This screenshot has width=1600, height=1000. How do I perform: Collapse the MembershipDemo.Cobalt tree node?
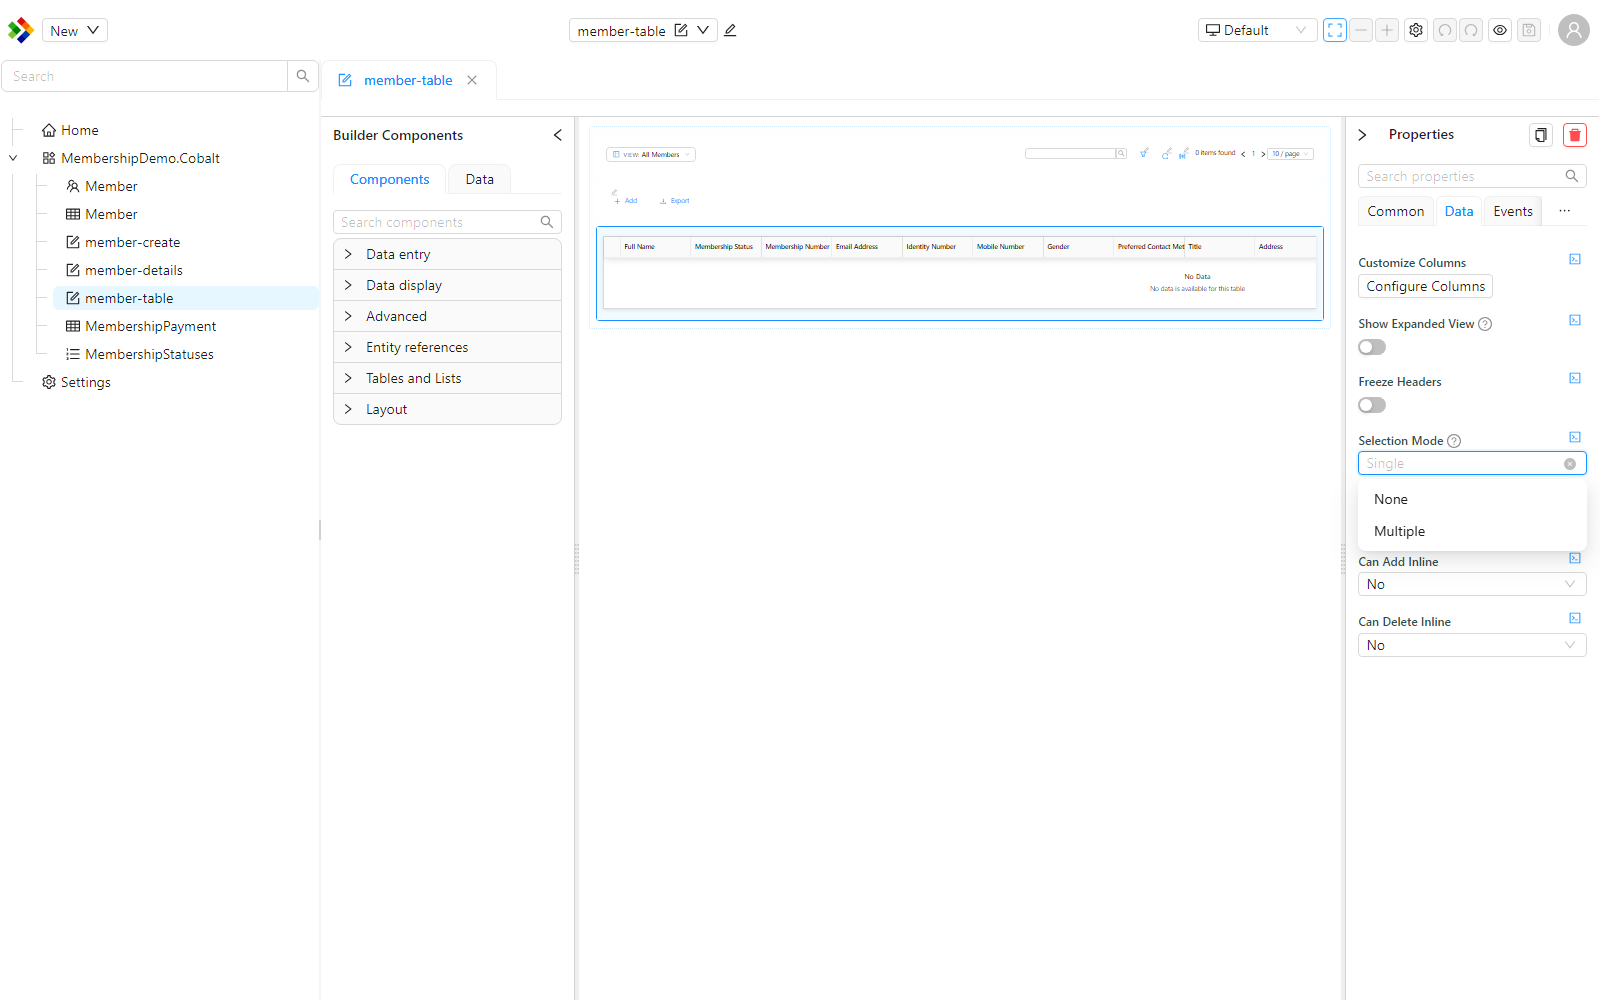13,158
